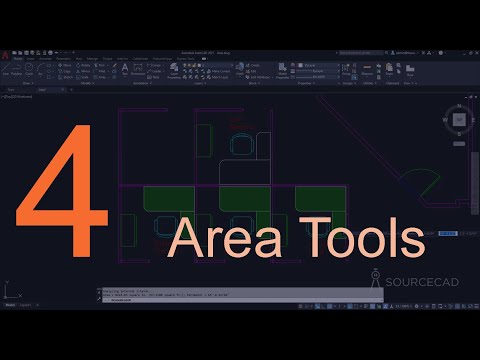This screenshot has height=360, width=480.
Task: Click the ViewCube top face
Action: [459, 119]
